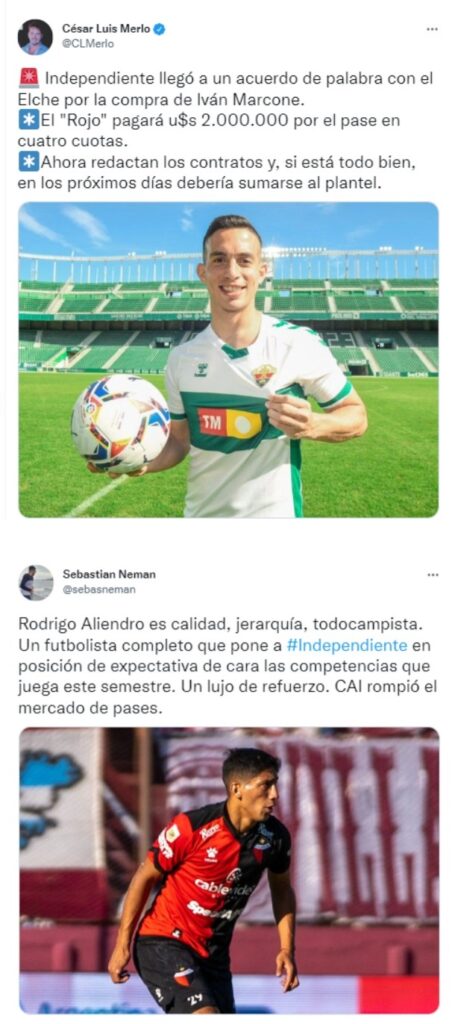Click the tweet text about Rodrigo Aliendro

point(226,667)
